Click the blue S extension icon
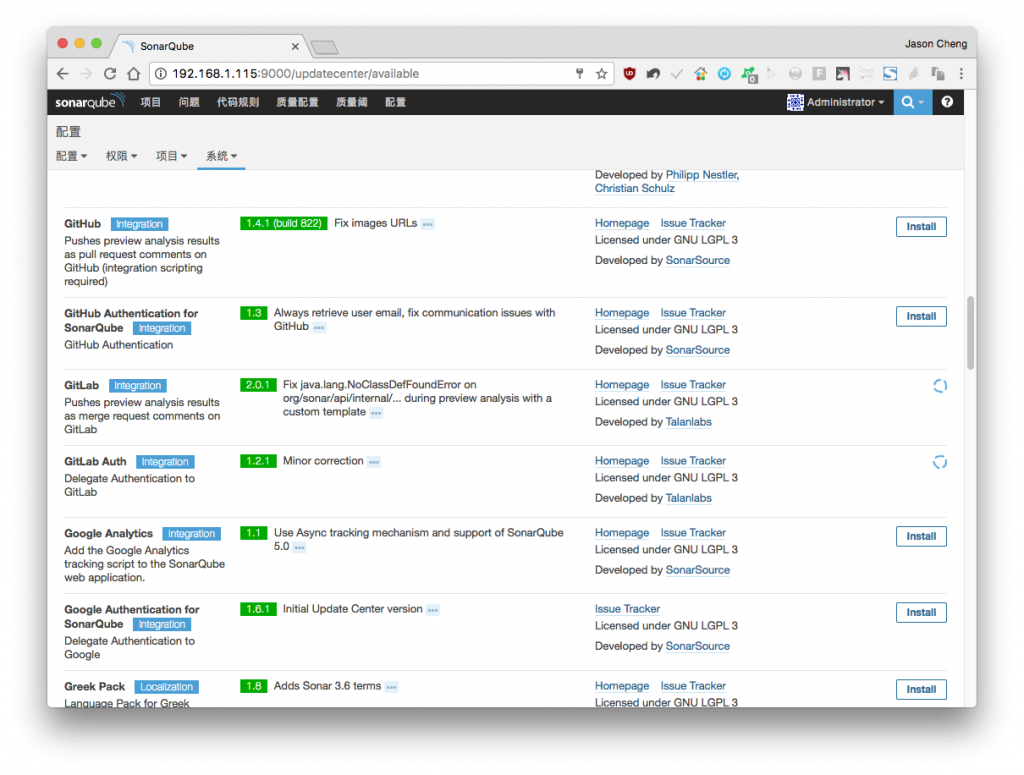 (890, 74)
